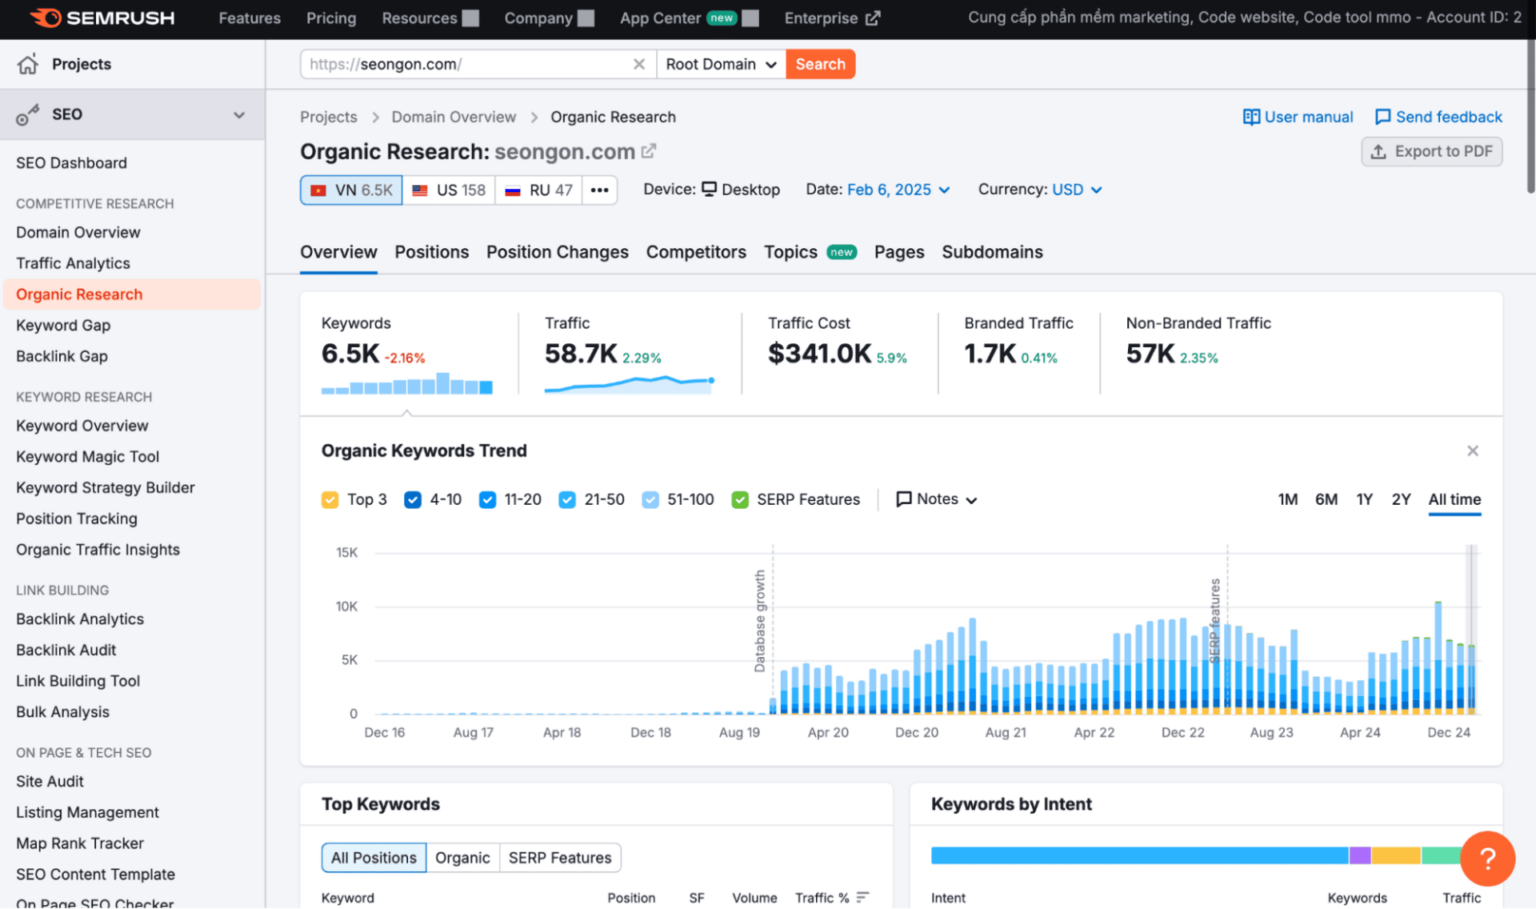Disable the 4-10 positions checkbox
Screen dimensions: 1536x909
pos(412,499)
